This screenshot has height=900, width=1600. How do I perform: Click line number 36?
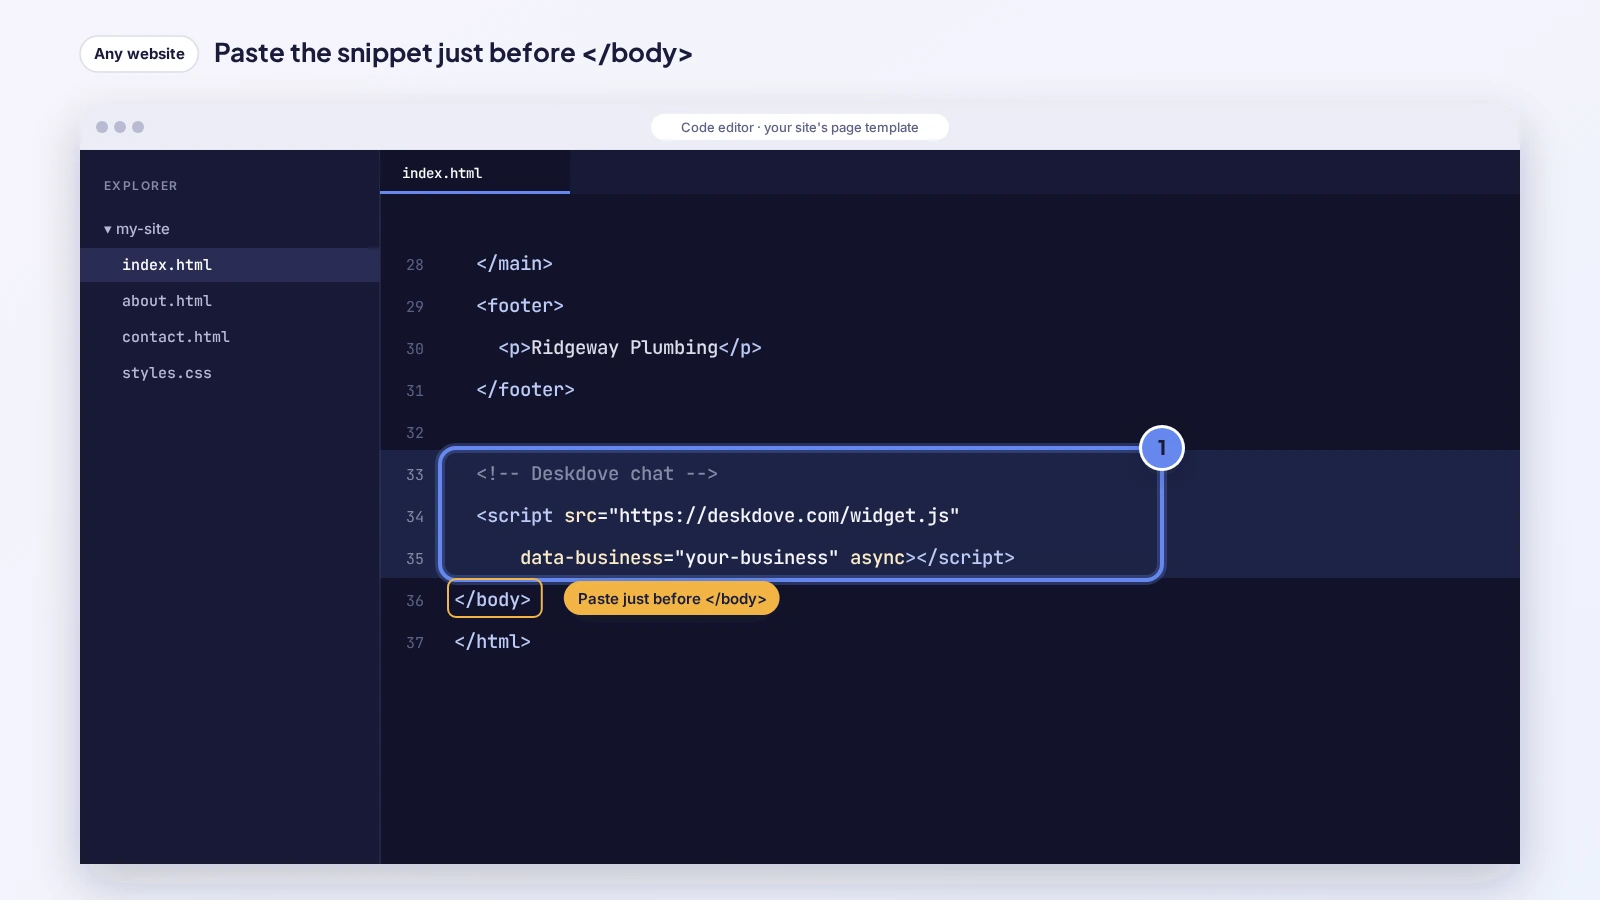[415, 601]
